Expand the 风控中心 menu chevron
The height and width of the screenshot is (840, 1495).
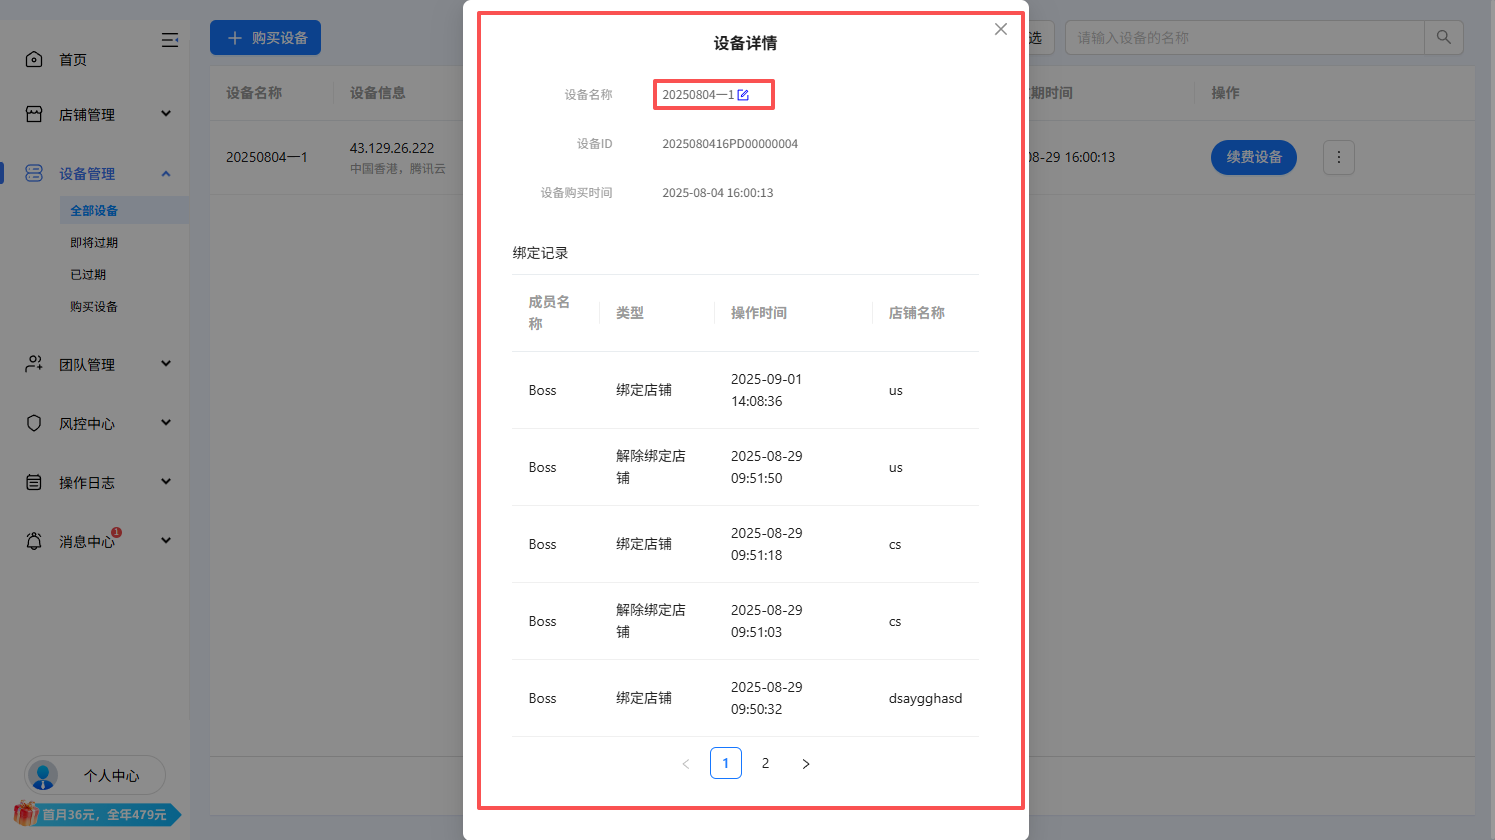pyautogui.click(x=166, y=422)
